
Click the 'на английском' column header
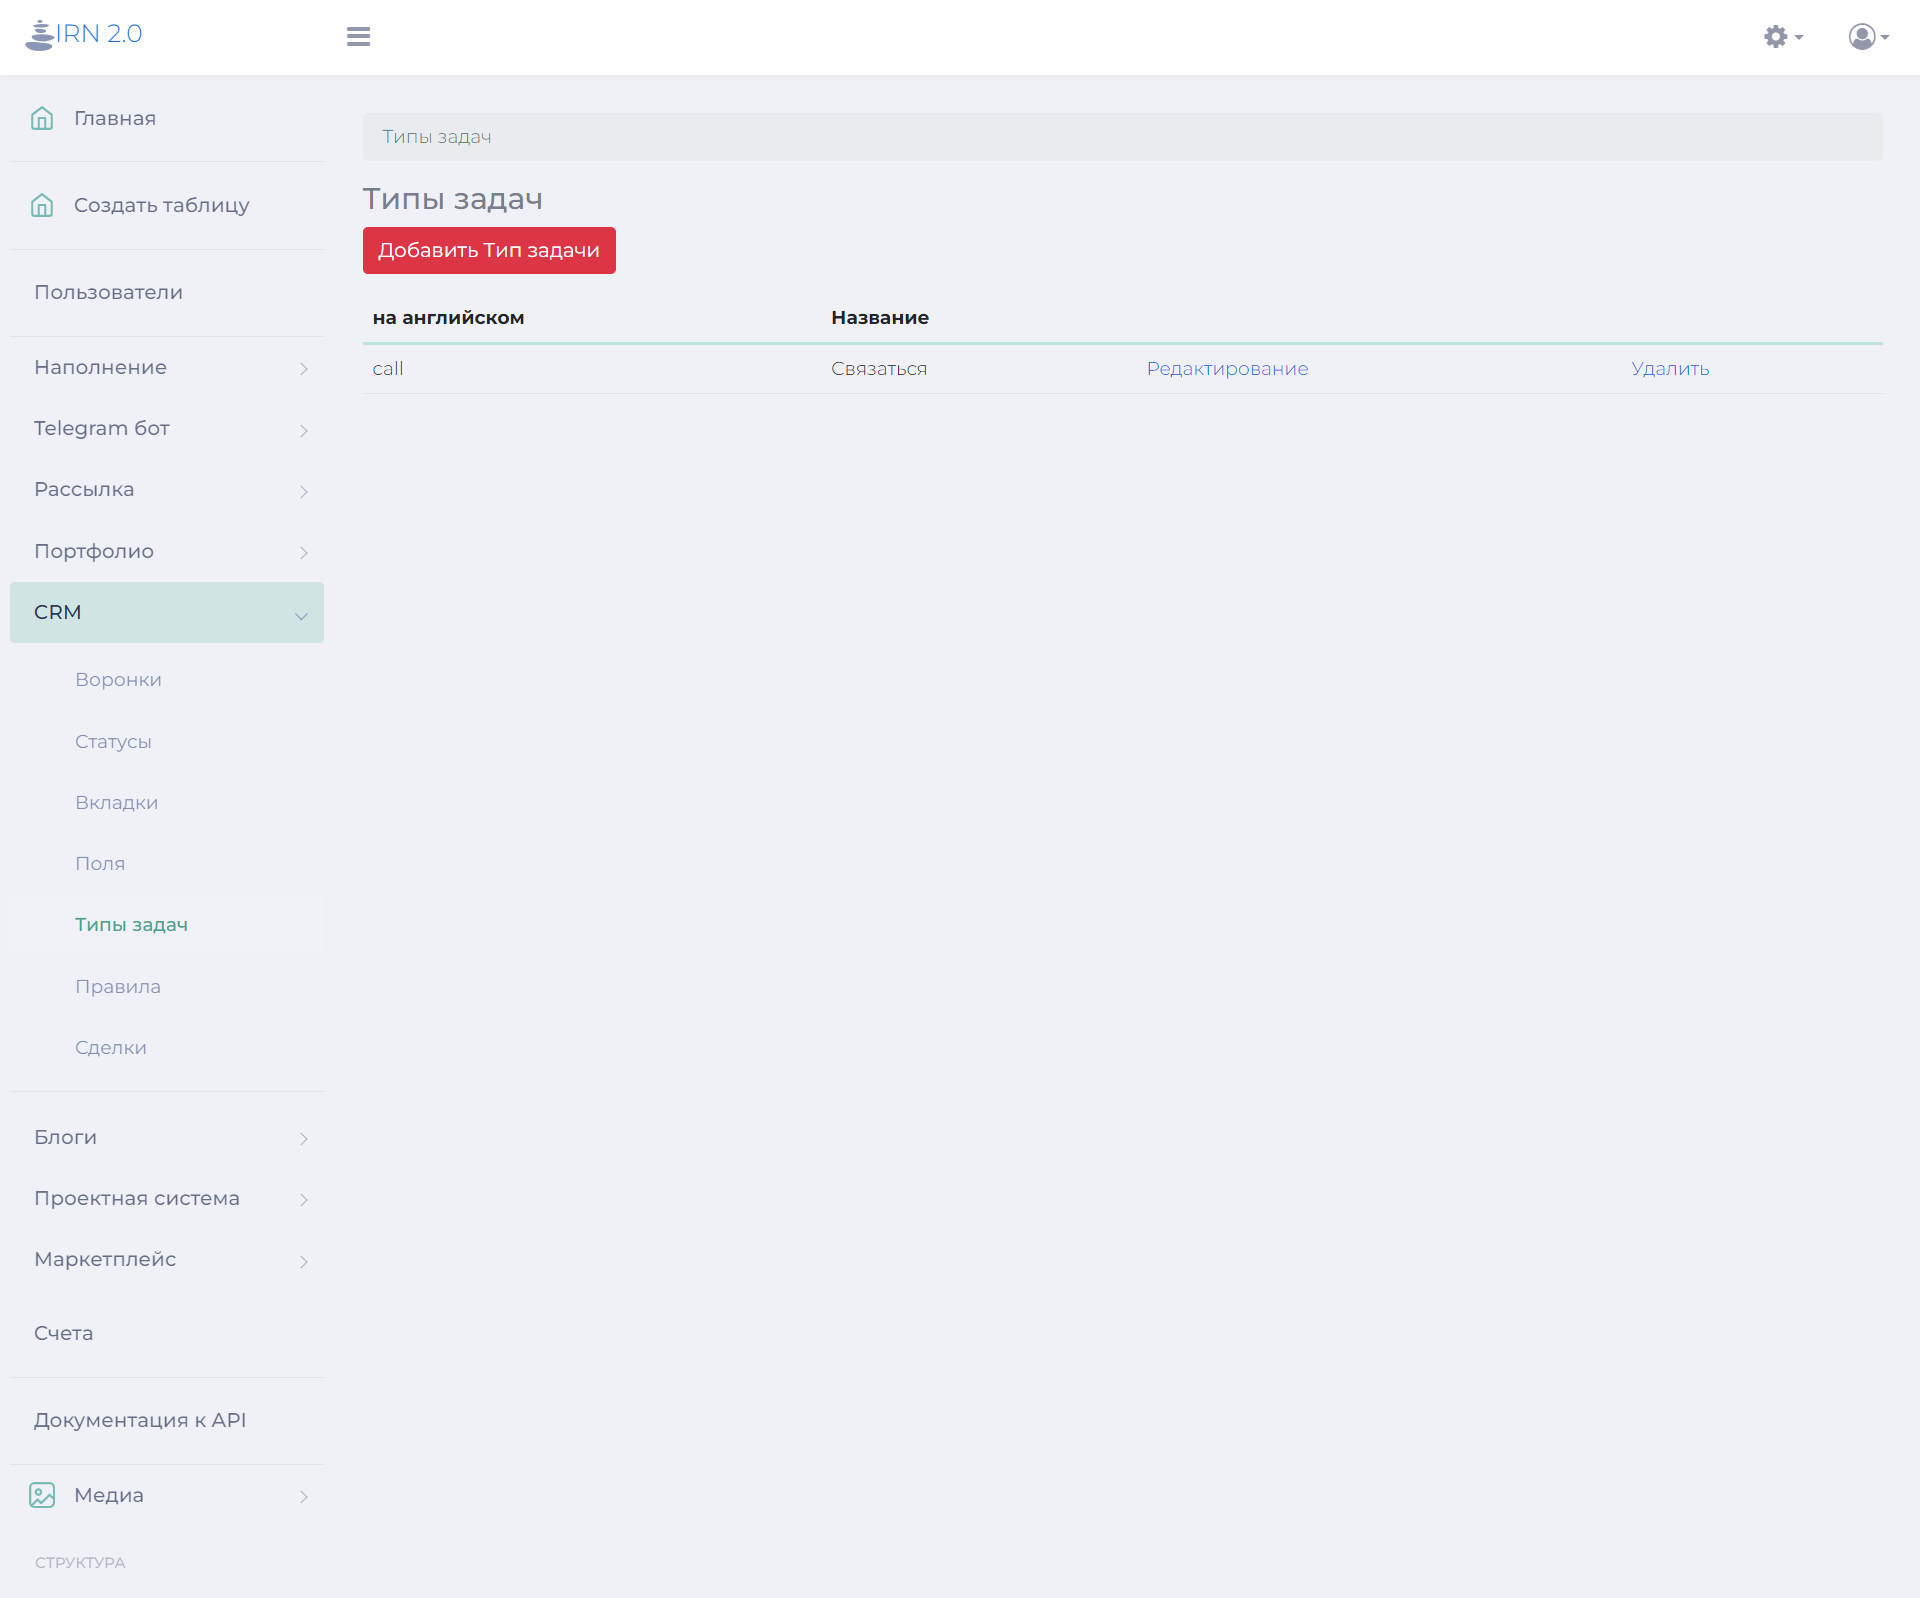click(x=448, y=317)
